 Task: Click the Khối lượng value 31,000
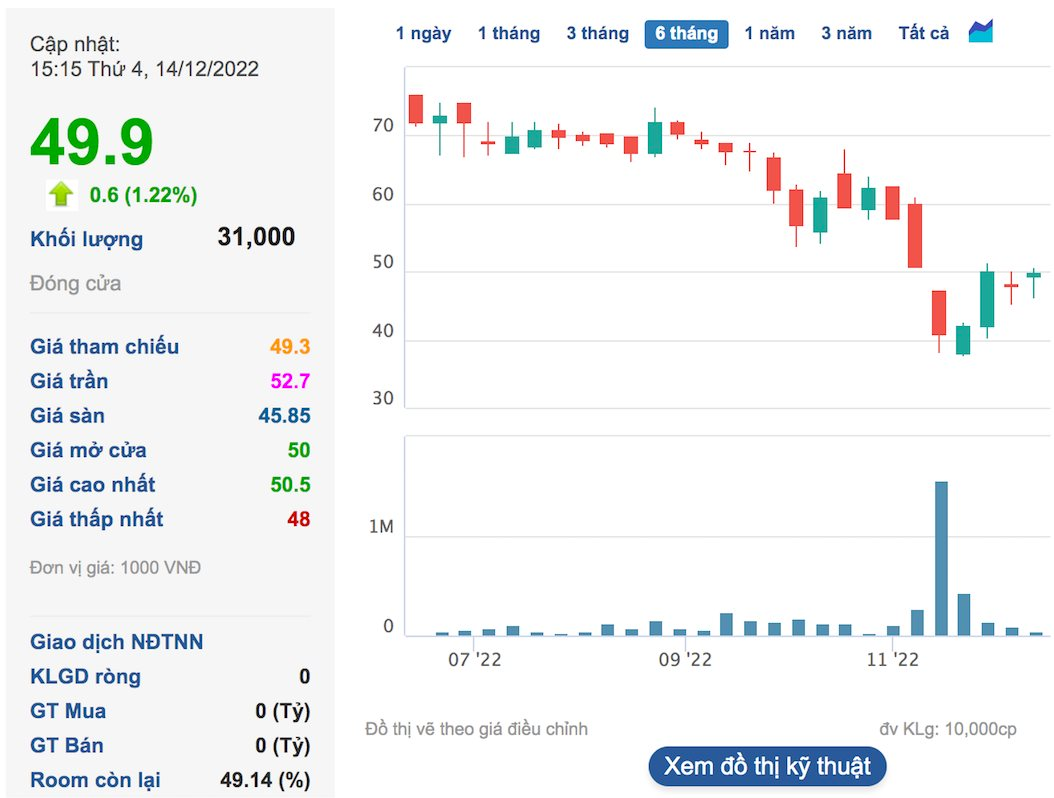[x=256, y=237]
